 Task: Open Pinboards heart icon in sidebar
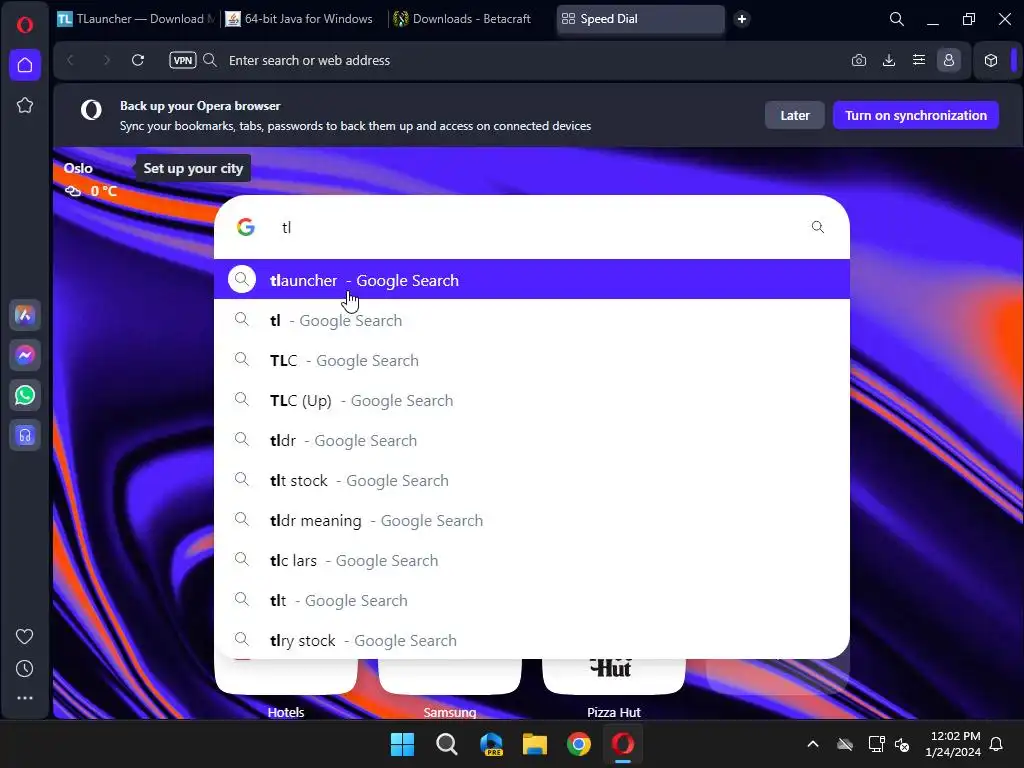(x=25, y=636)
